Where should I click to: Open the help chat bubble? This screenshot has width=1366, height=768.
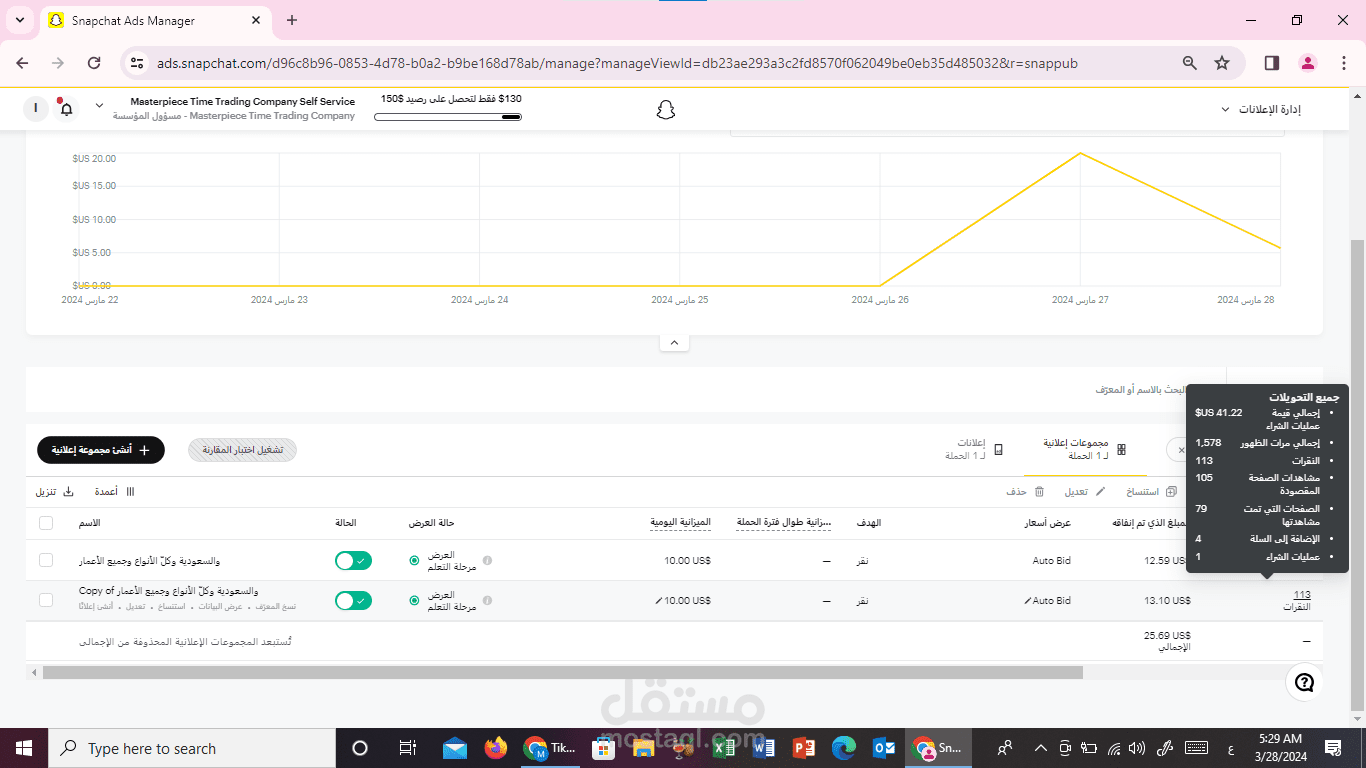click(1304, 683)
